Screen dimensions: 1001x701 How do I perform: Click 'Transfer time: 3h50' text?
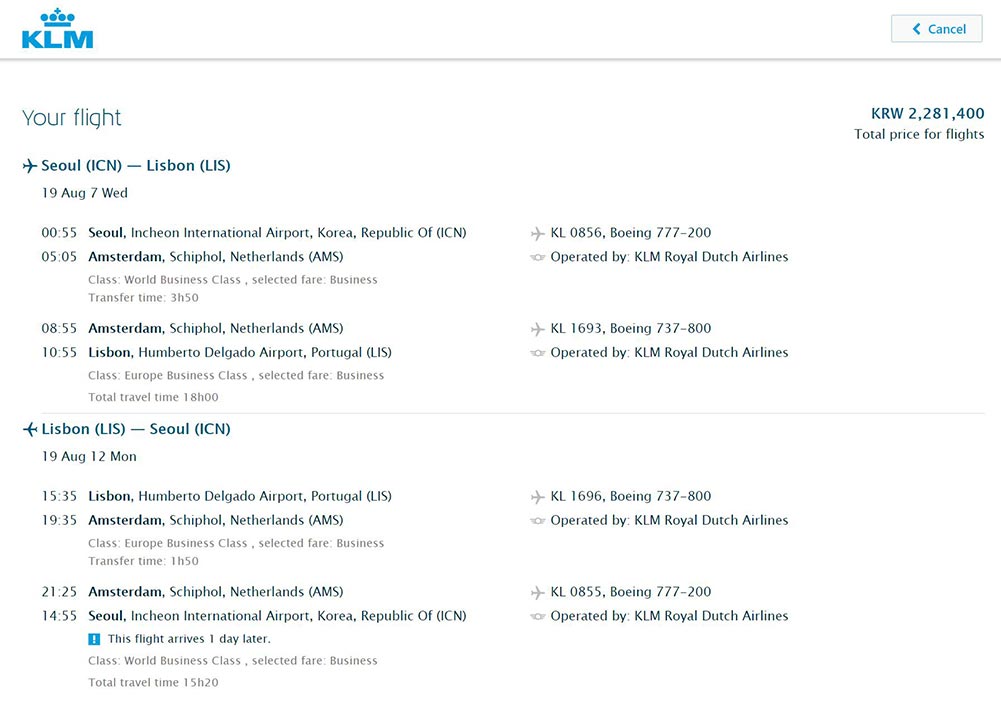coord(144,298)
